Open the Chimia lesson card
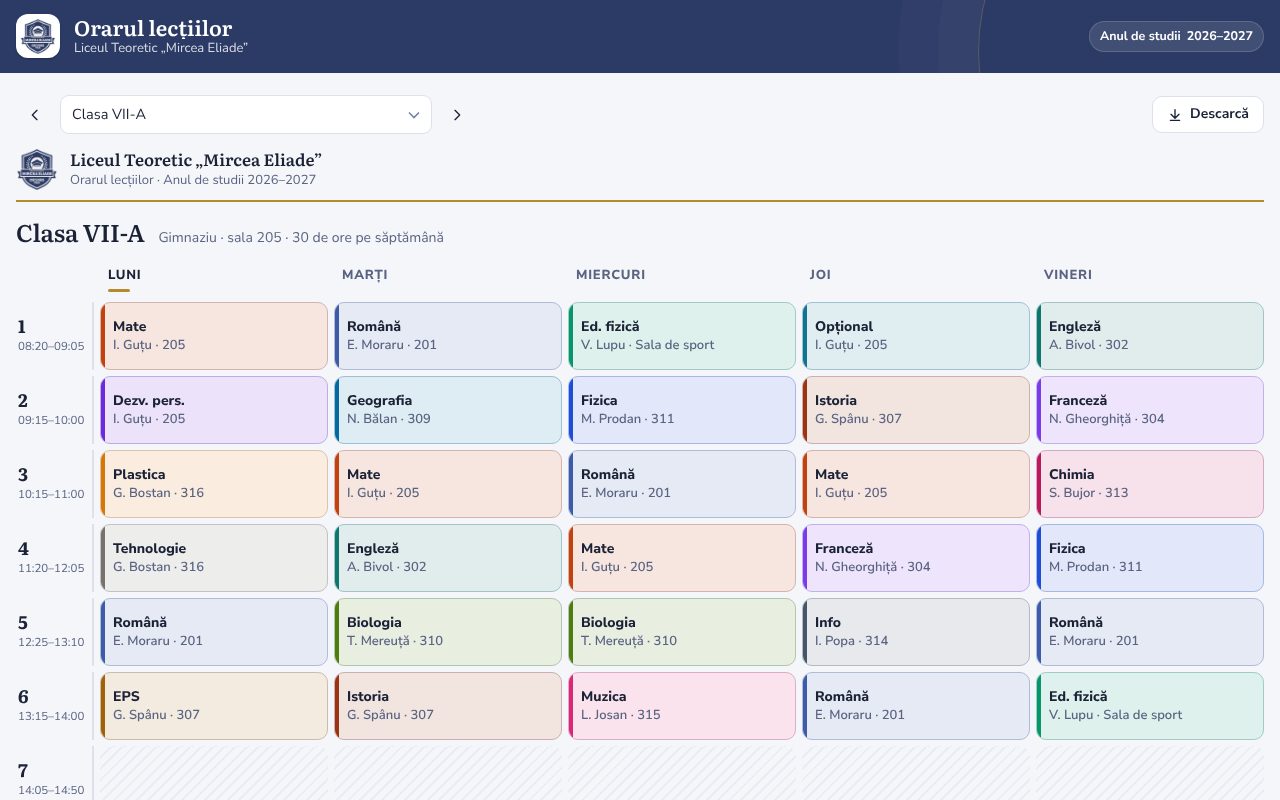The width and height of the screenshot is (1280, 800). 1150,484
